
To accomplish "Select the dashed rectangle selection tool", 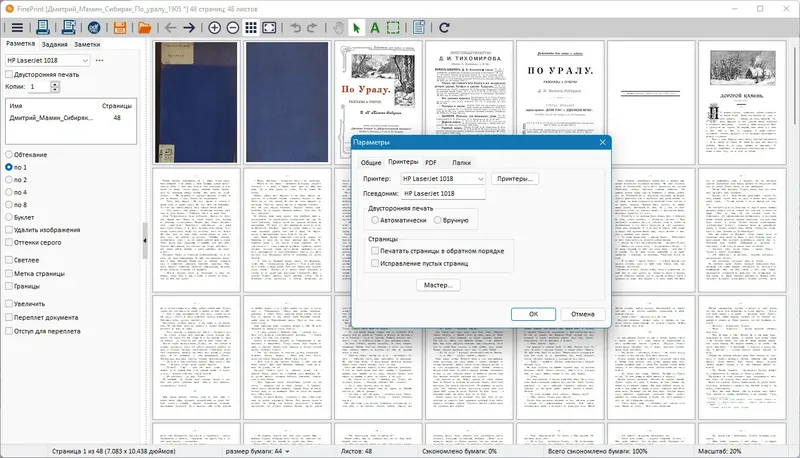I will (393, 28).
